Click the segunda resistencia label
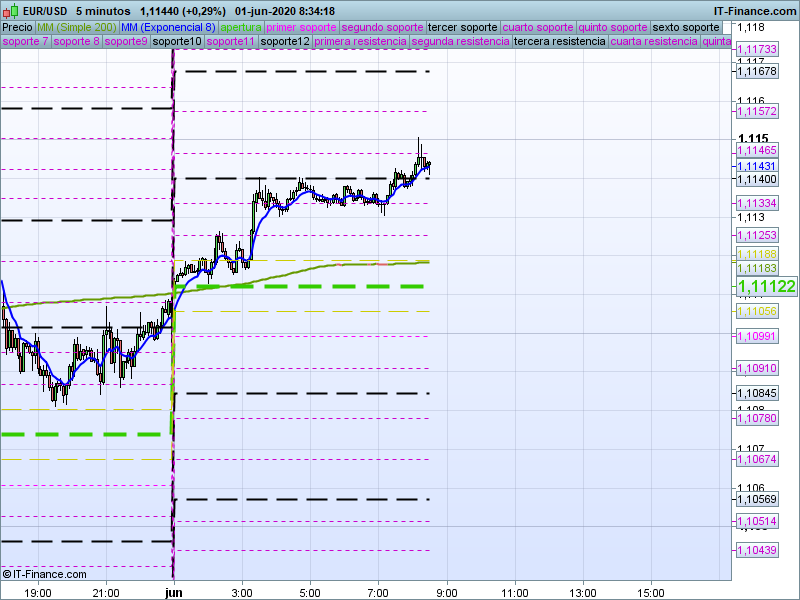This screenshot has height=600, width=800. pyautogui.click(x=460, y=41)
